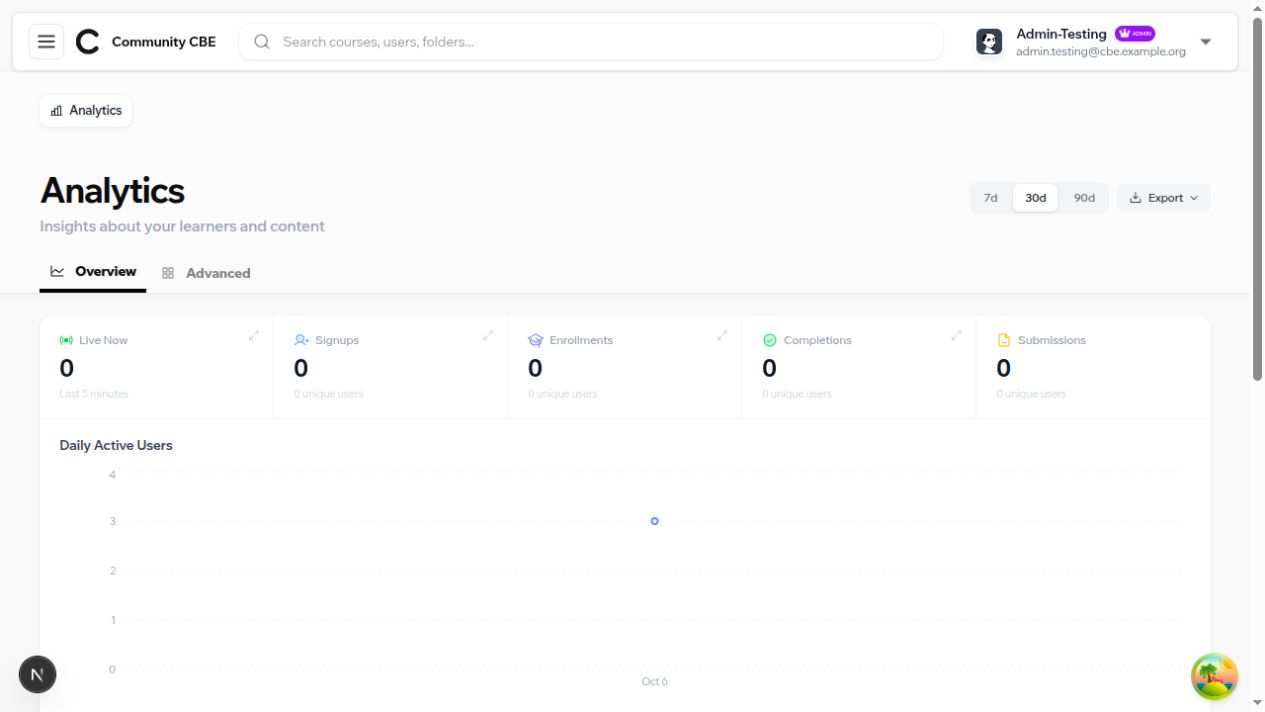Expand the Signups card
Viewport: 1265px width, 712px height.
pyautogui.click(x=488, y=335)
